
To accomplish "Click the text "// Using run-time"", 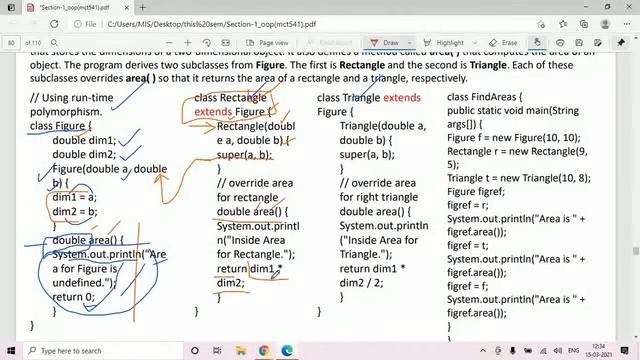I will click(x=71, y=98).
